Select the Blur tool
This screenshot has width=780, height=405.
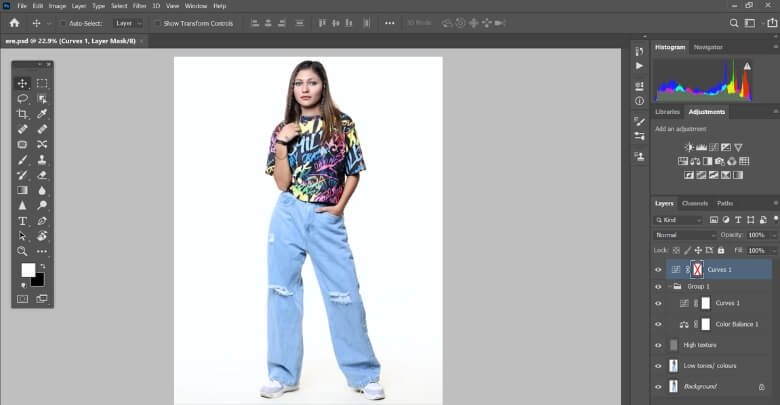(42, 190)
